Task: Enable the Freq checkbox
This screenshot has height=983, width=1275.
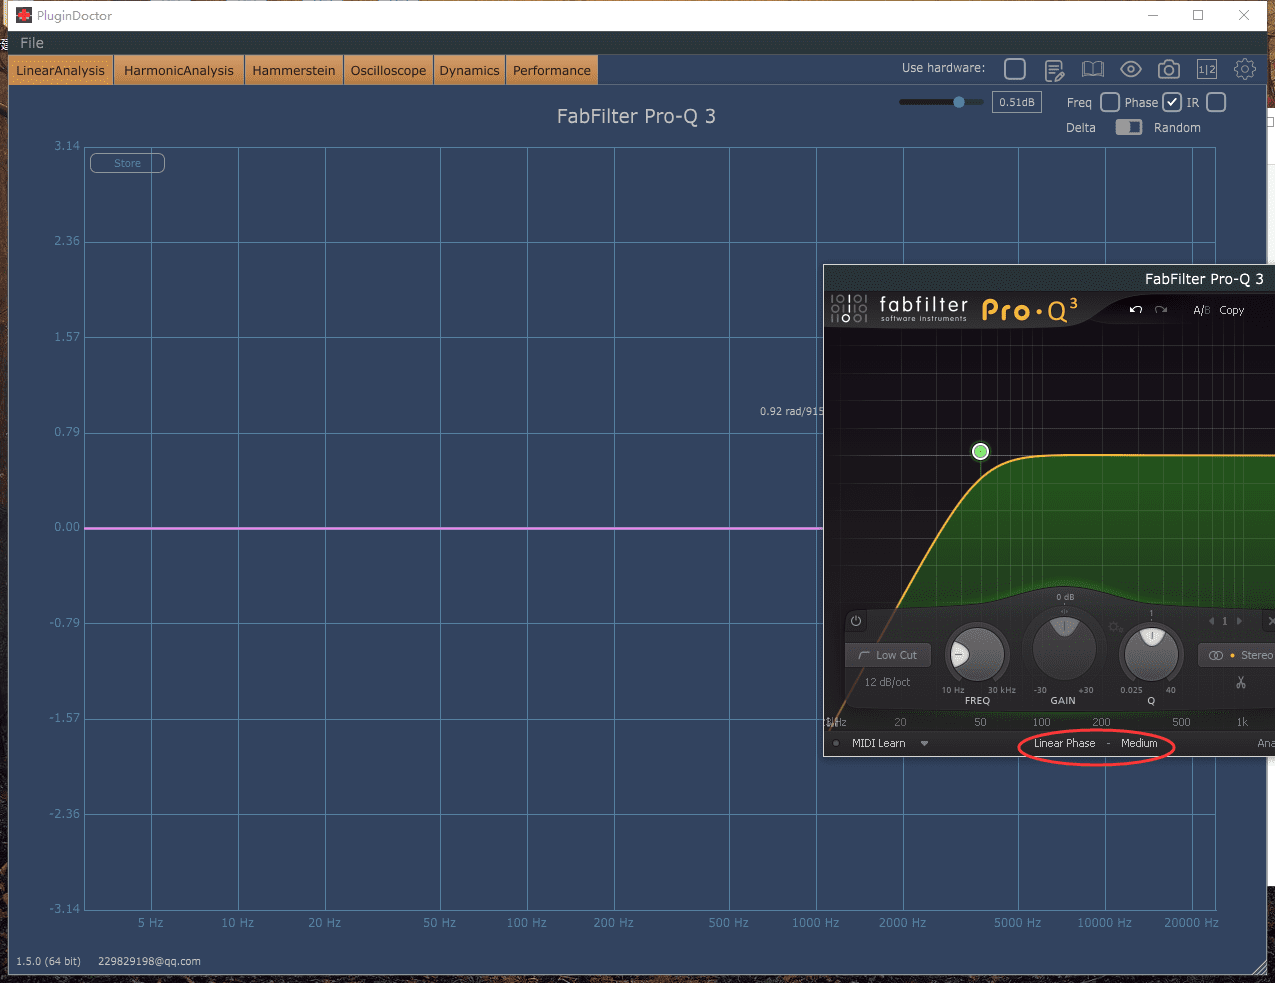Action: 1110,102
